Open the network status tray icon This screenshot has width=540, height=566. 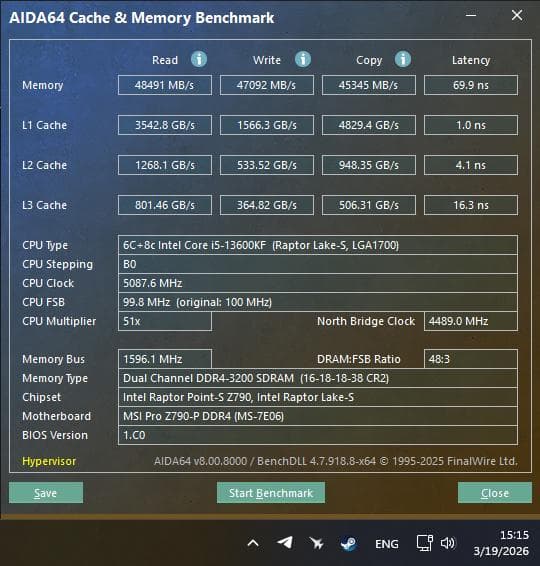click(424, 543)
